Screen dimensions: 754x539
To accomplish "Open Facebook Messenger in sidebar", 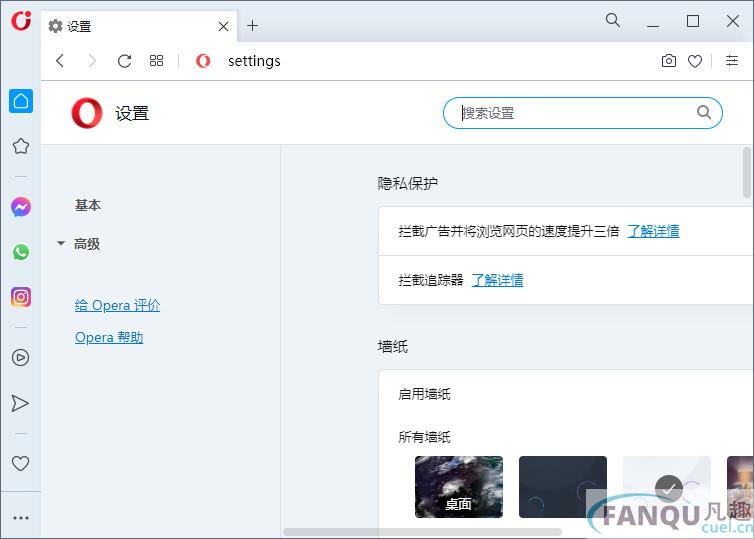I will (x=21, y=207).
